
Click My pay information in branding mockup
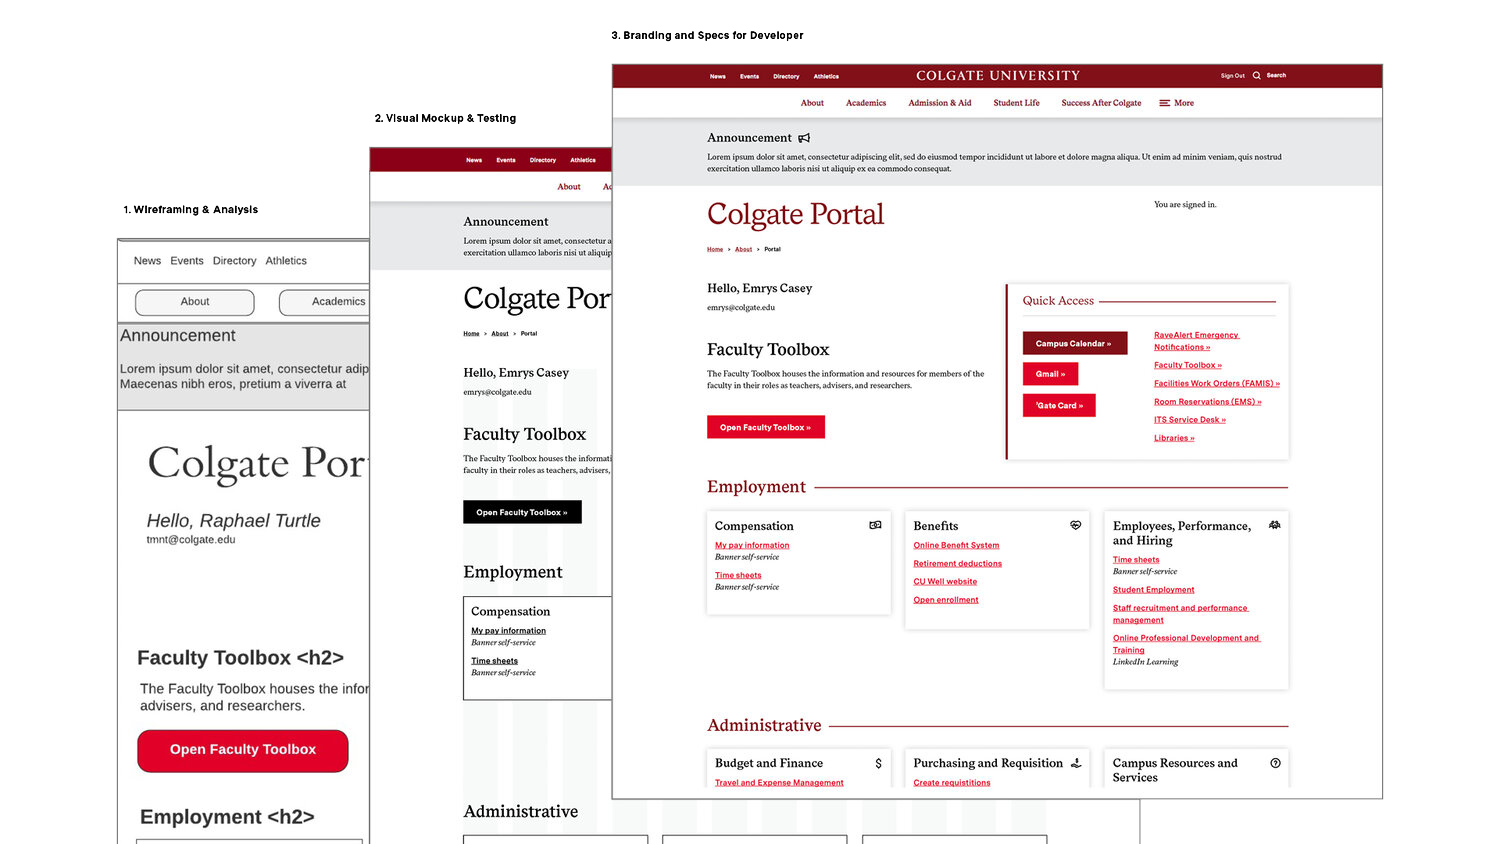[752, 545]
